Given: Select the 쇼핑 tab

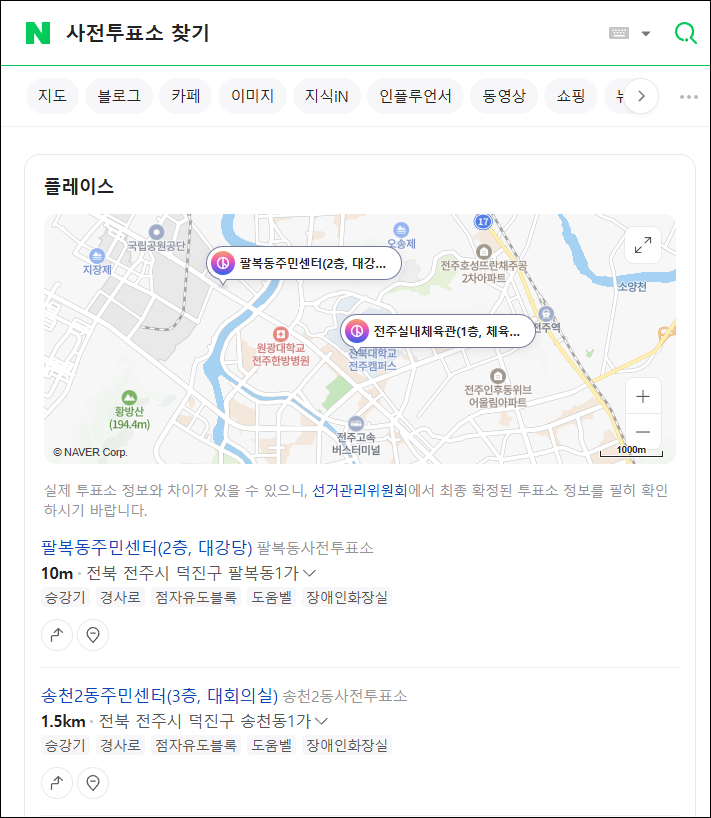Looking at the screenshot, I should pyautogui.click(x=571, y=96).
